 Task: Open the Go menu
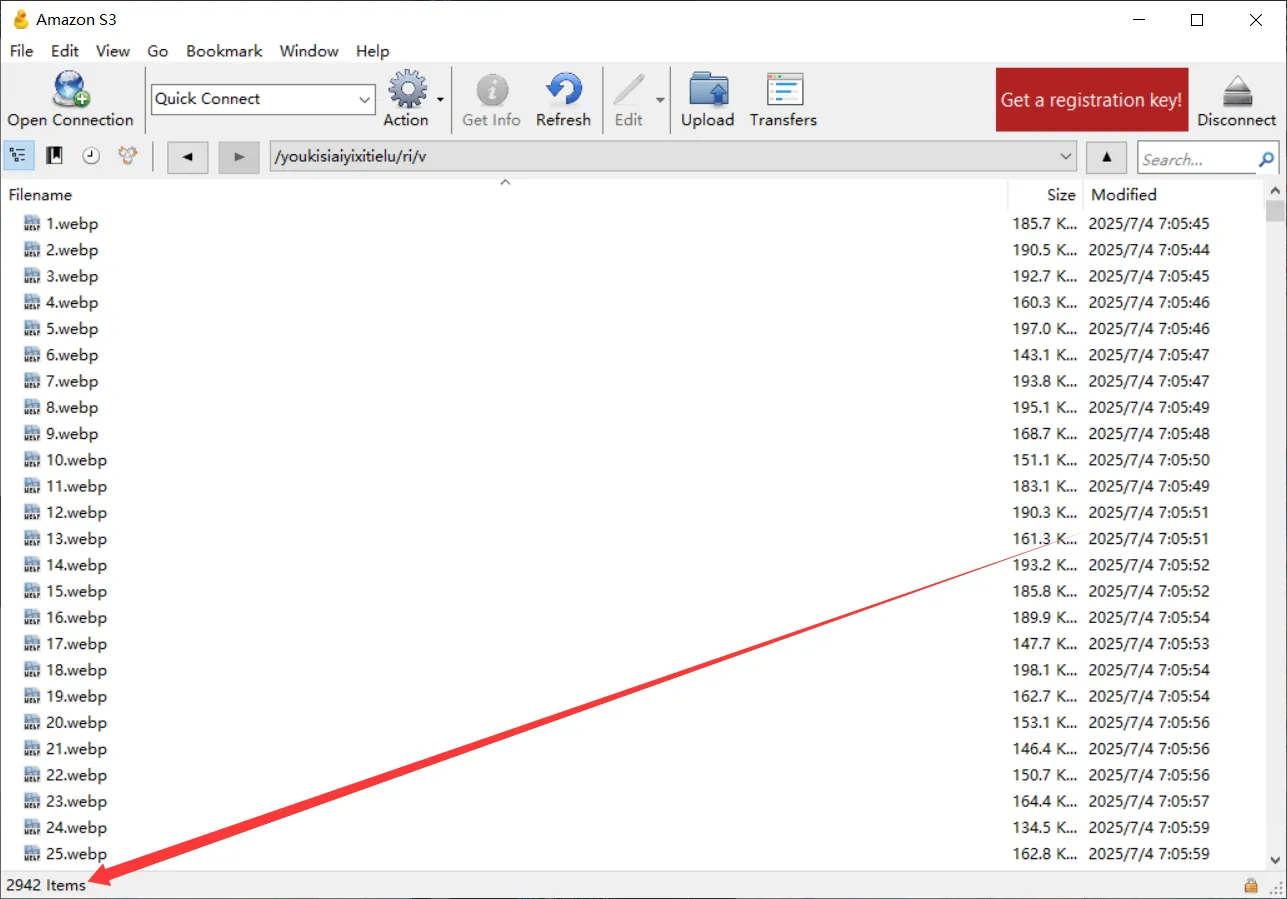pos(157,51)
